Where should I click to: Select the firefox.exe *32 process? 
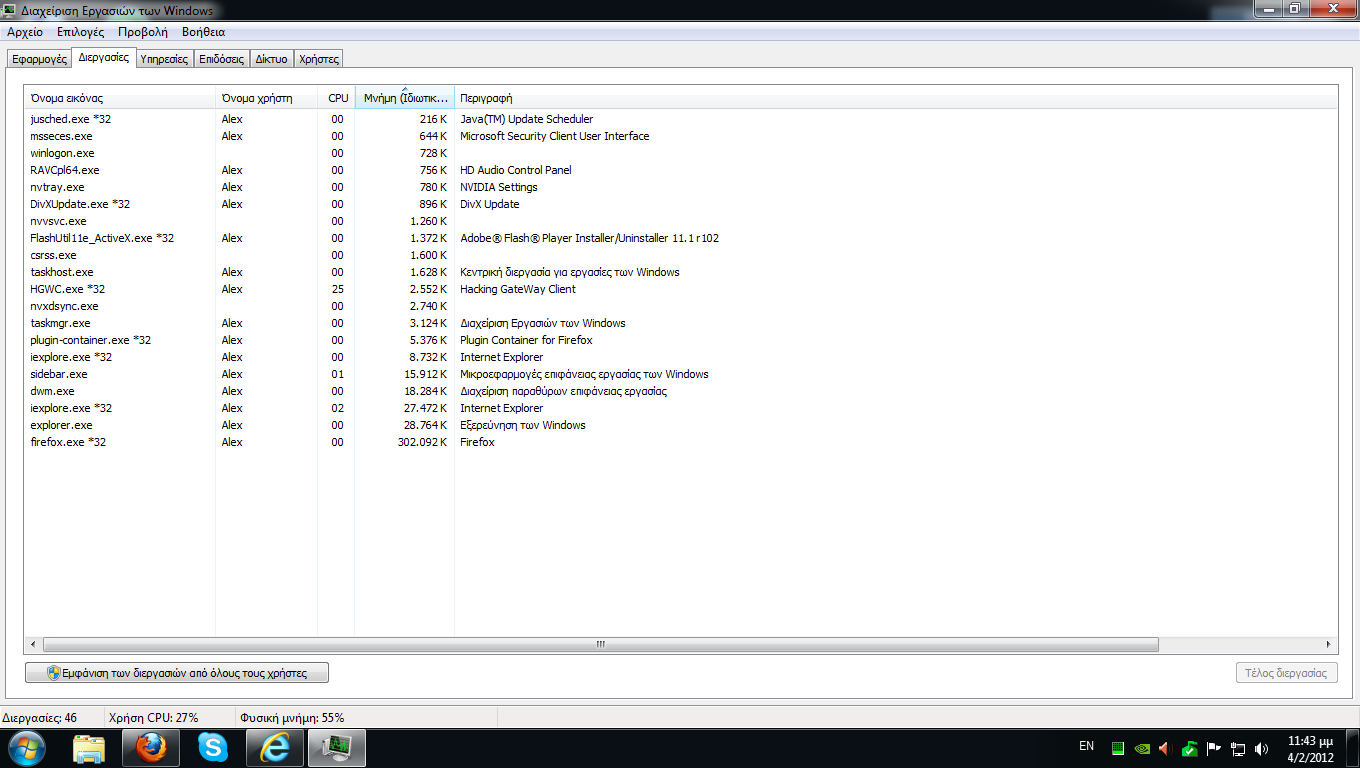(681, 442)
